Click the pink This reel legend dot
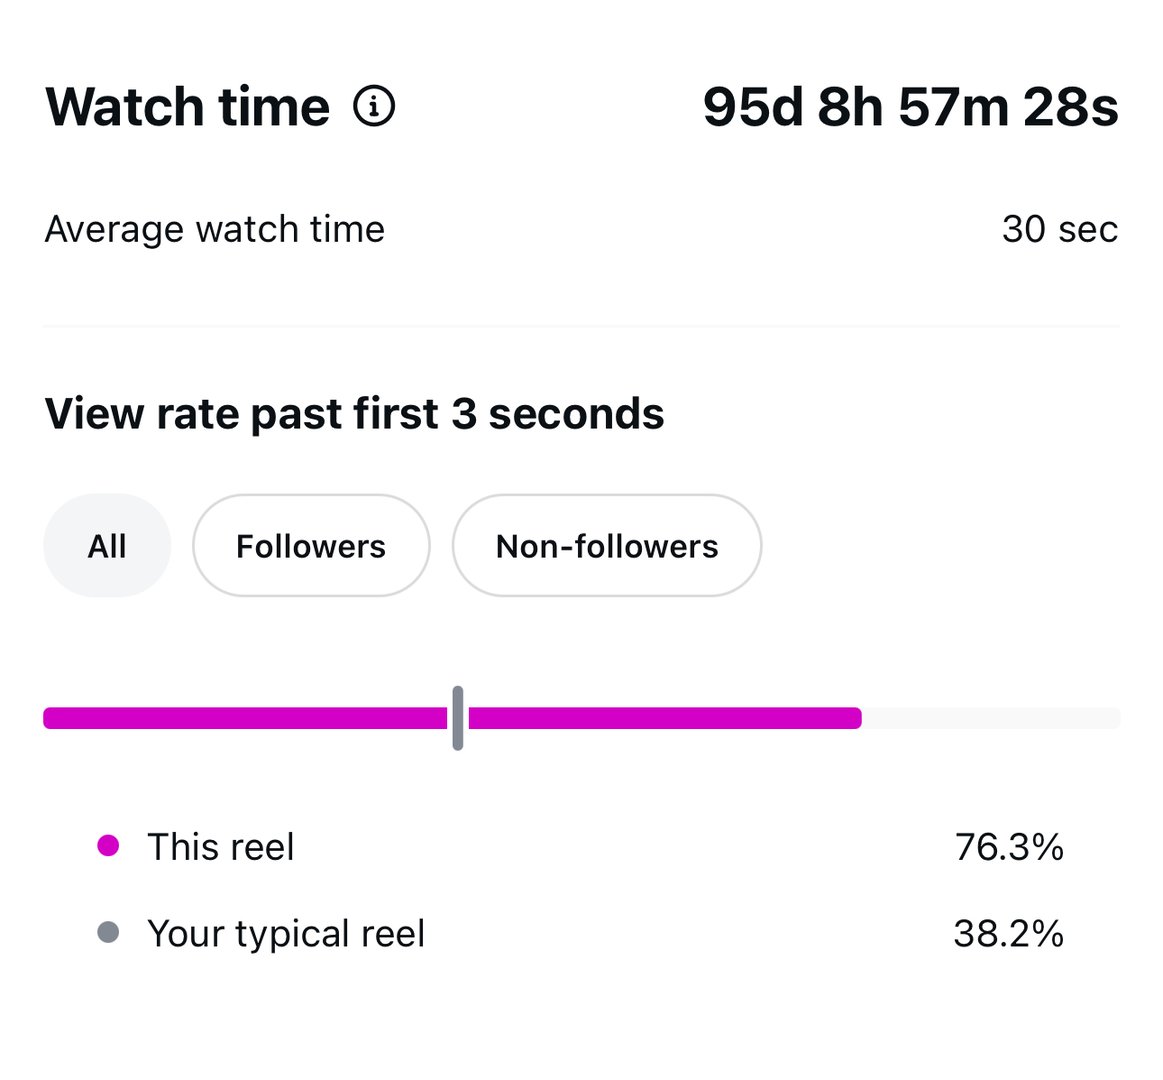The image size is (1163, 1080). [x=108, y=845]
